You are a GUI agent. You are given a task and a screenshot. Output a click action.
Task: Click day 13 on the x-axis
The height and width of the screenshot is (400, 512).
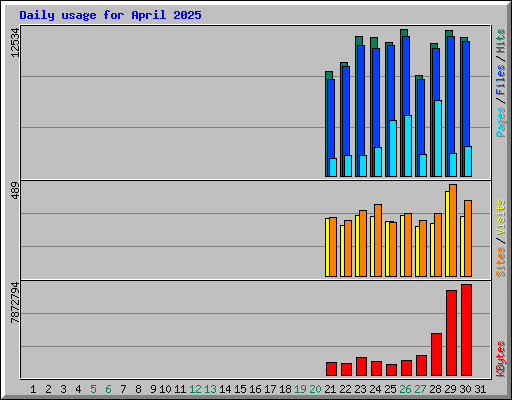[x=210, y=389]
